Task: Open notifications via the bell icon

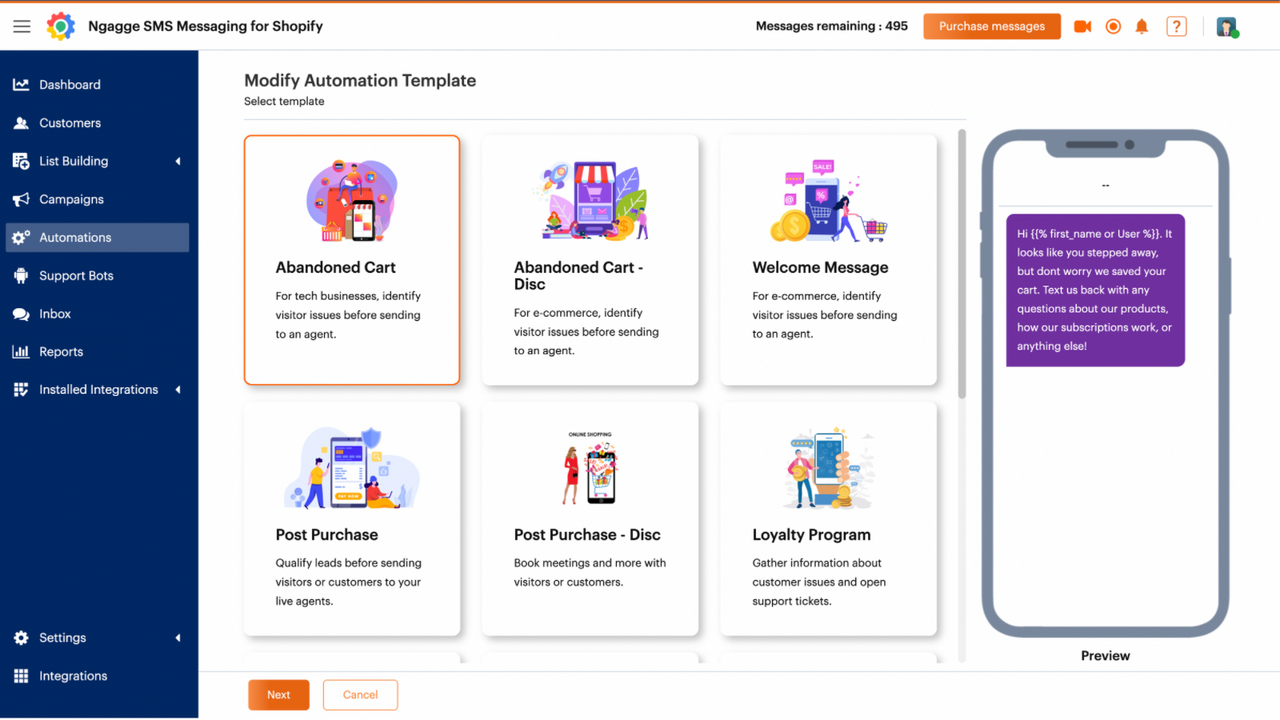Action: tap(1141, 26)
